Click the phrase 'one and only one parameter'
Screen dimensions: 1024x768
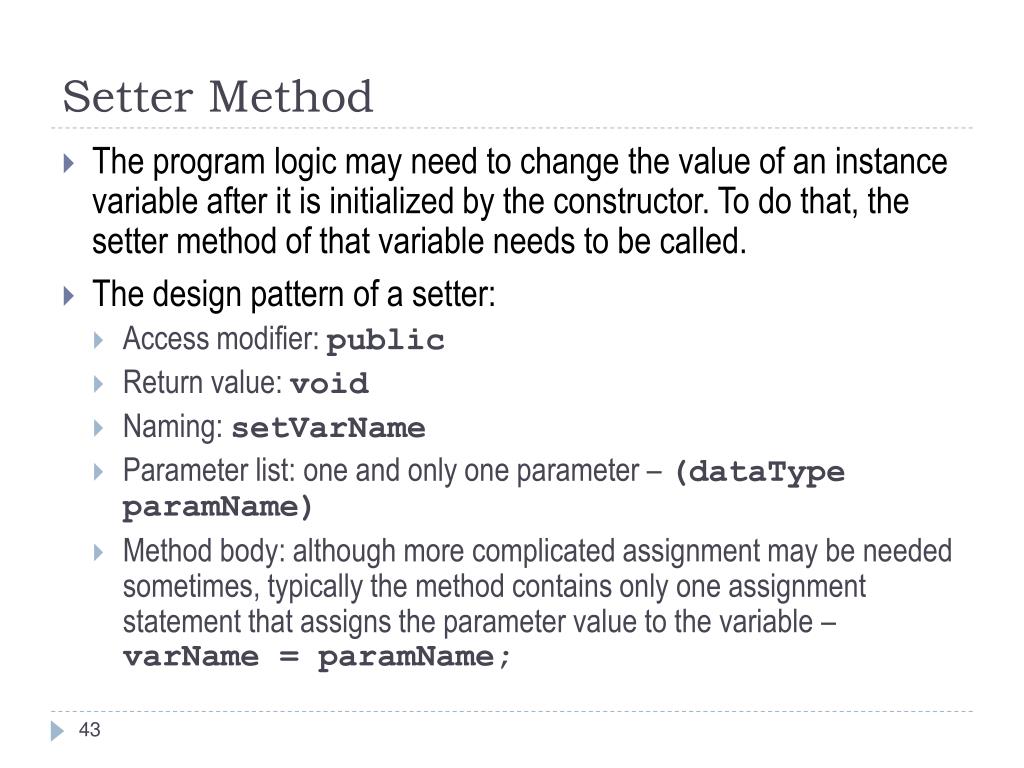click(472, 471)
